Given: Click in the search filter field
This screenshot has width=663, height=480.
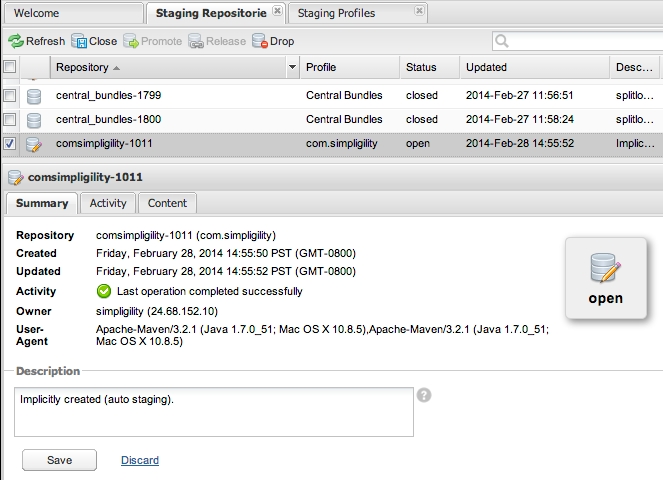Looking at the screenshot, I should pyautogui.click(x=582, y=41).
